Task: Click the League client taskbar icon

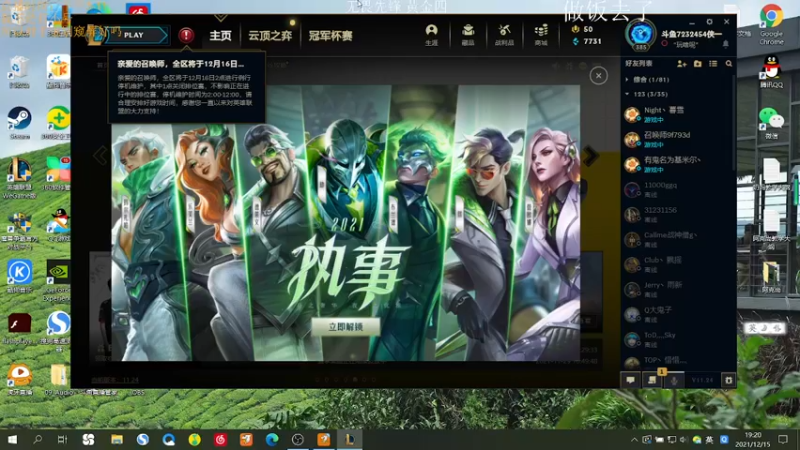Action: pyautogui.click(x=349, y=439)
